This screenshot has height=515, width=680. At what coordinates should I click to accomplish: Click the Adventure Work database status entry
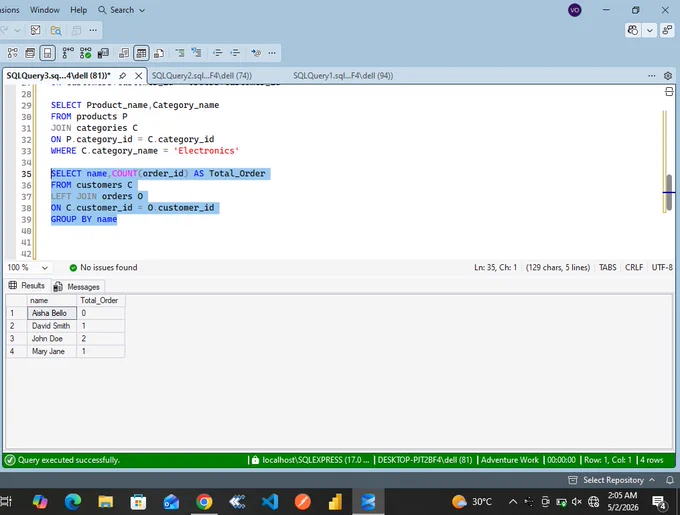510,460
